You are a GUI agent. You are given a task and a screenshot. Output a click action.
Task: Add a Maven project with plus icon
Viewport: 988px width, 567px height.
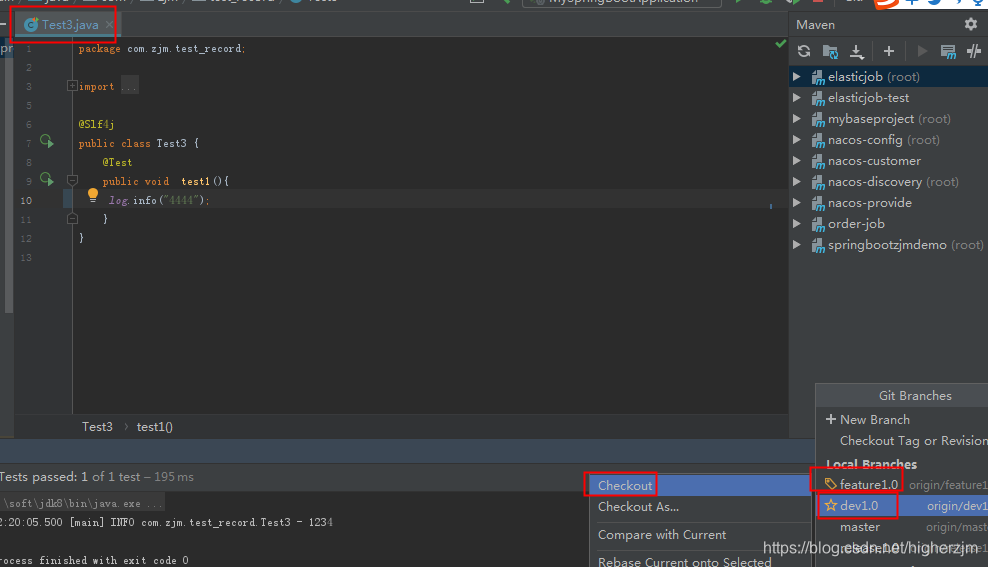(888, 51)
